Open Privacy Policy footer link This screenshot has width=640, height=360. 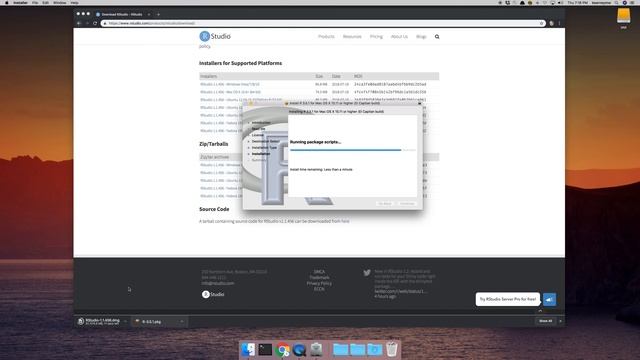pyautogui.click(x=319, y=283)
